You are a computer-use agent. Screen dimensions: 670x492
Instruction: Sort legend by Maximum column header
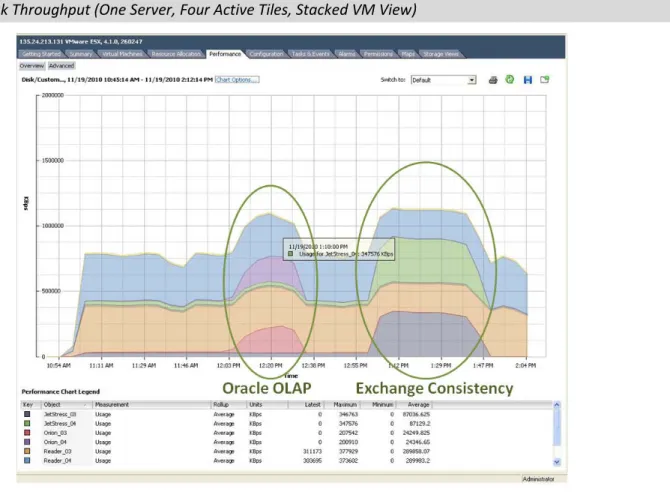(x=342, y=405)
